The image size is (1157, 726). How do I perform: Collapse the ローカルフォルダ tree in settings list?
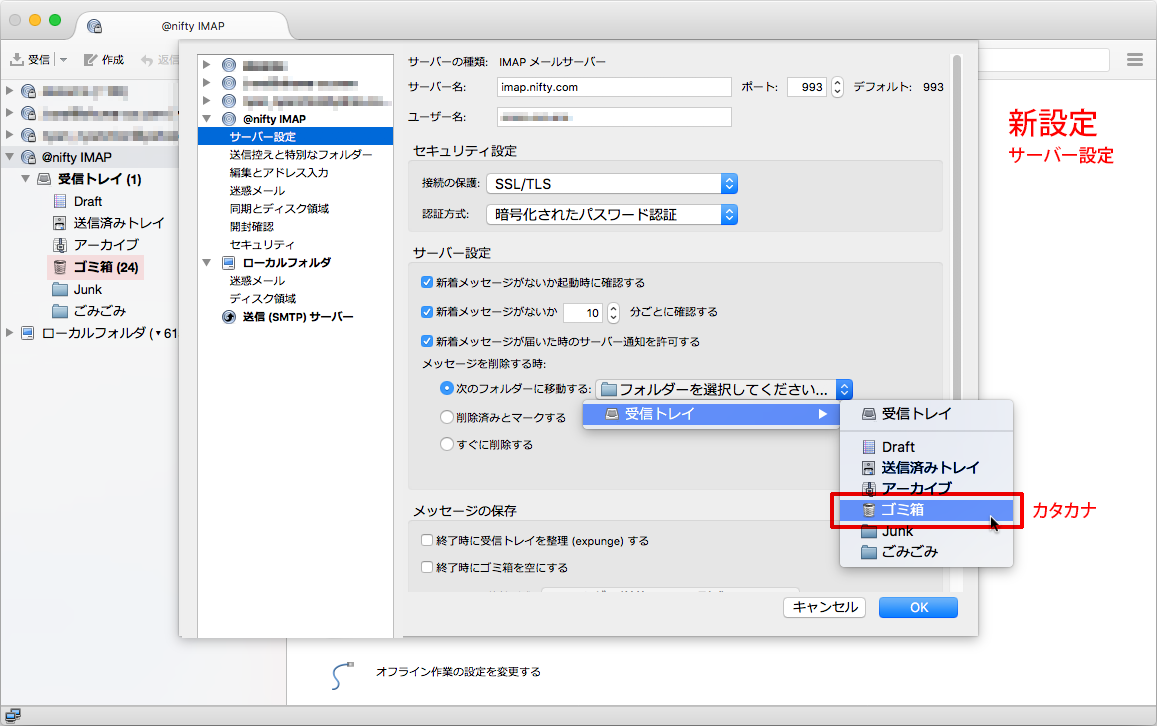207,263
